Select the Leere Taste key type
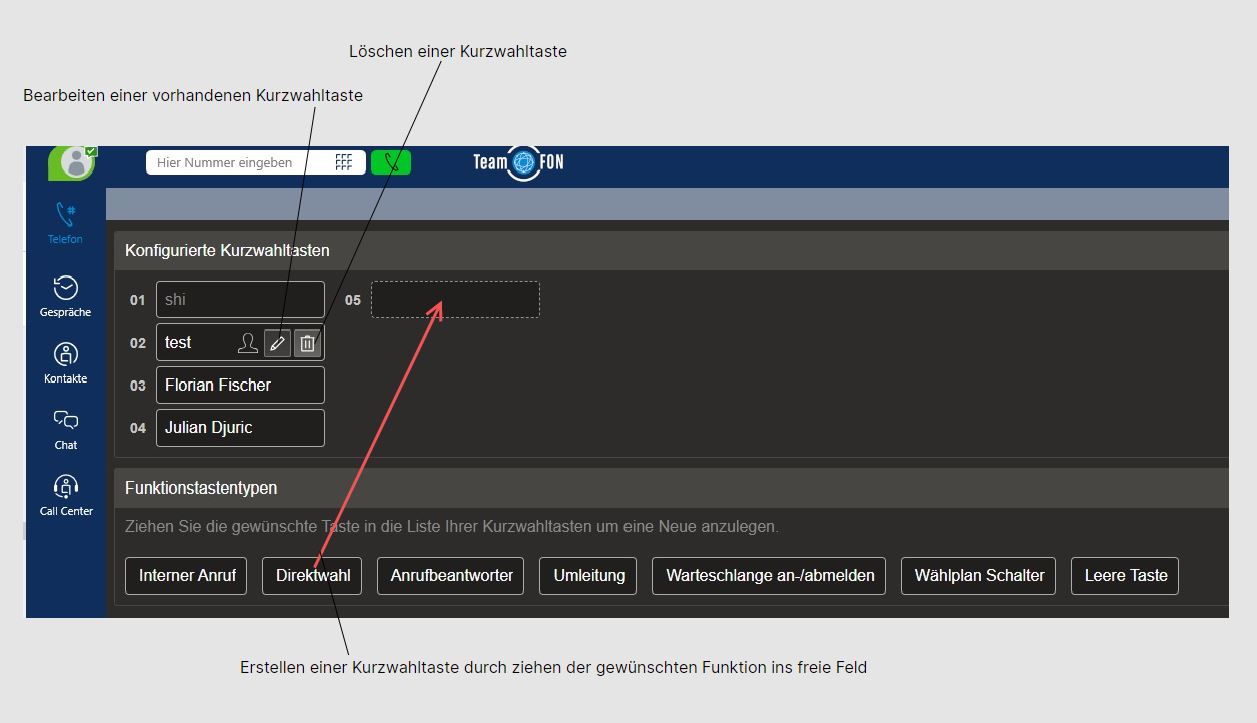1257x723 pixels. click(x=1125, y=576)
